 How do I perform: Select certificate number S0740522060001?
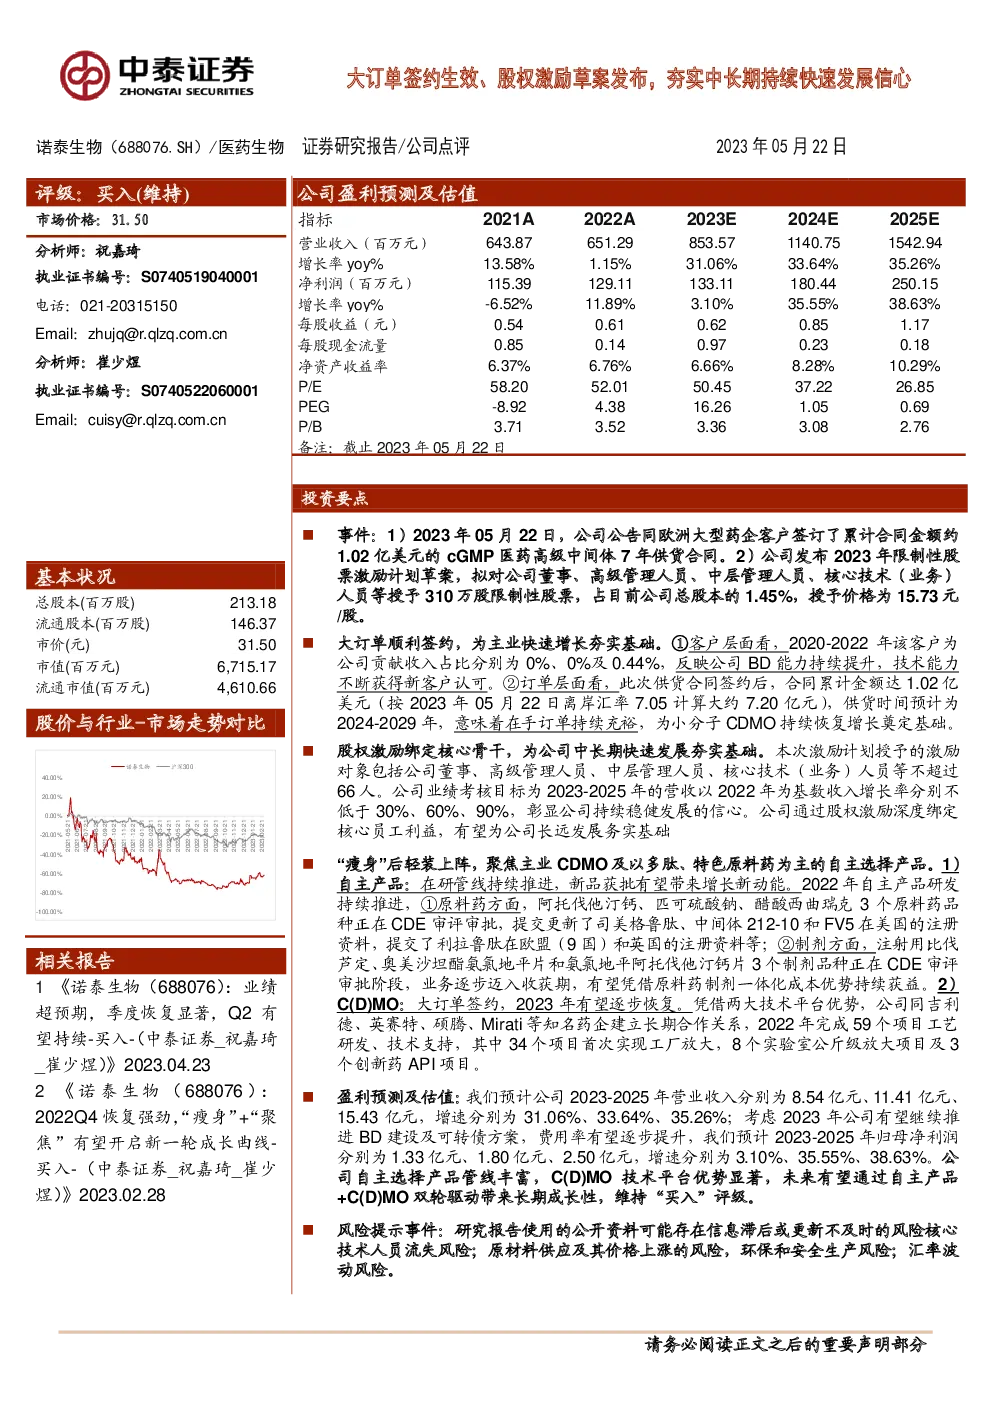[200, 391]
